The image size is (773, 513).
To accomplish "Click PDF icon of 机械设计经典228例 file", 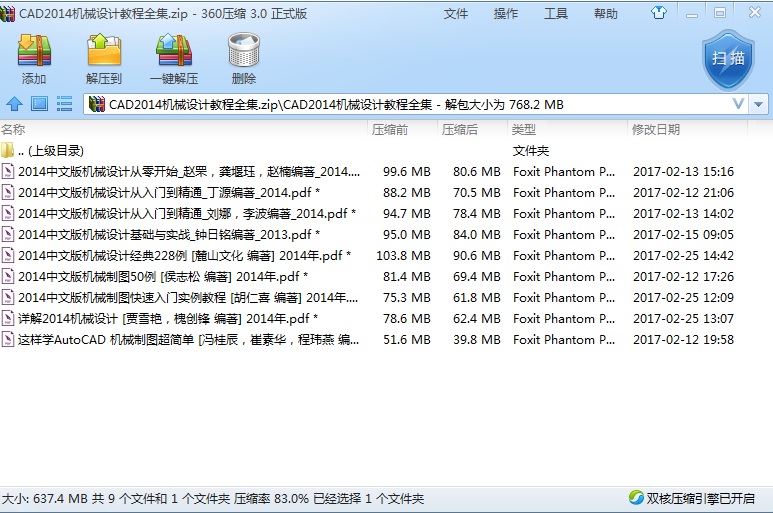I will 7,255.
